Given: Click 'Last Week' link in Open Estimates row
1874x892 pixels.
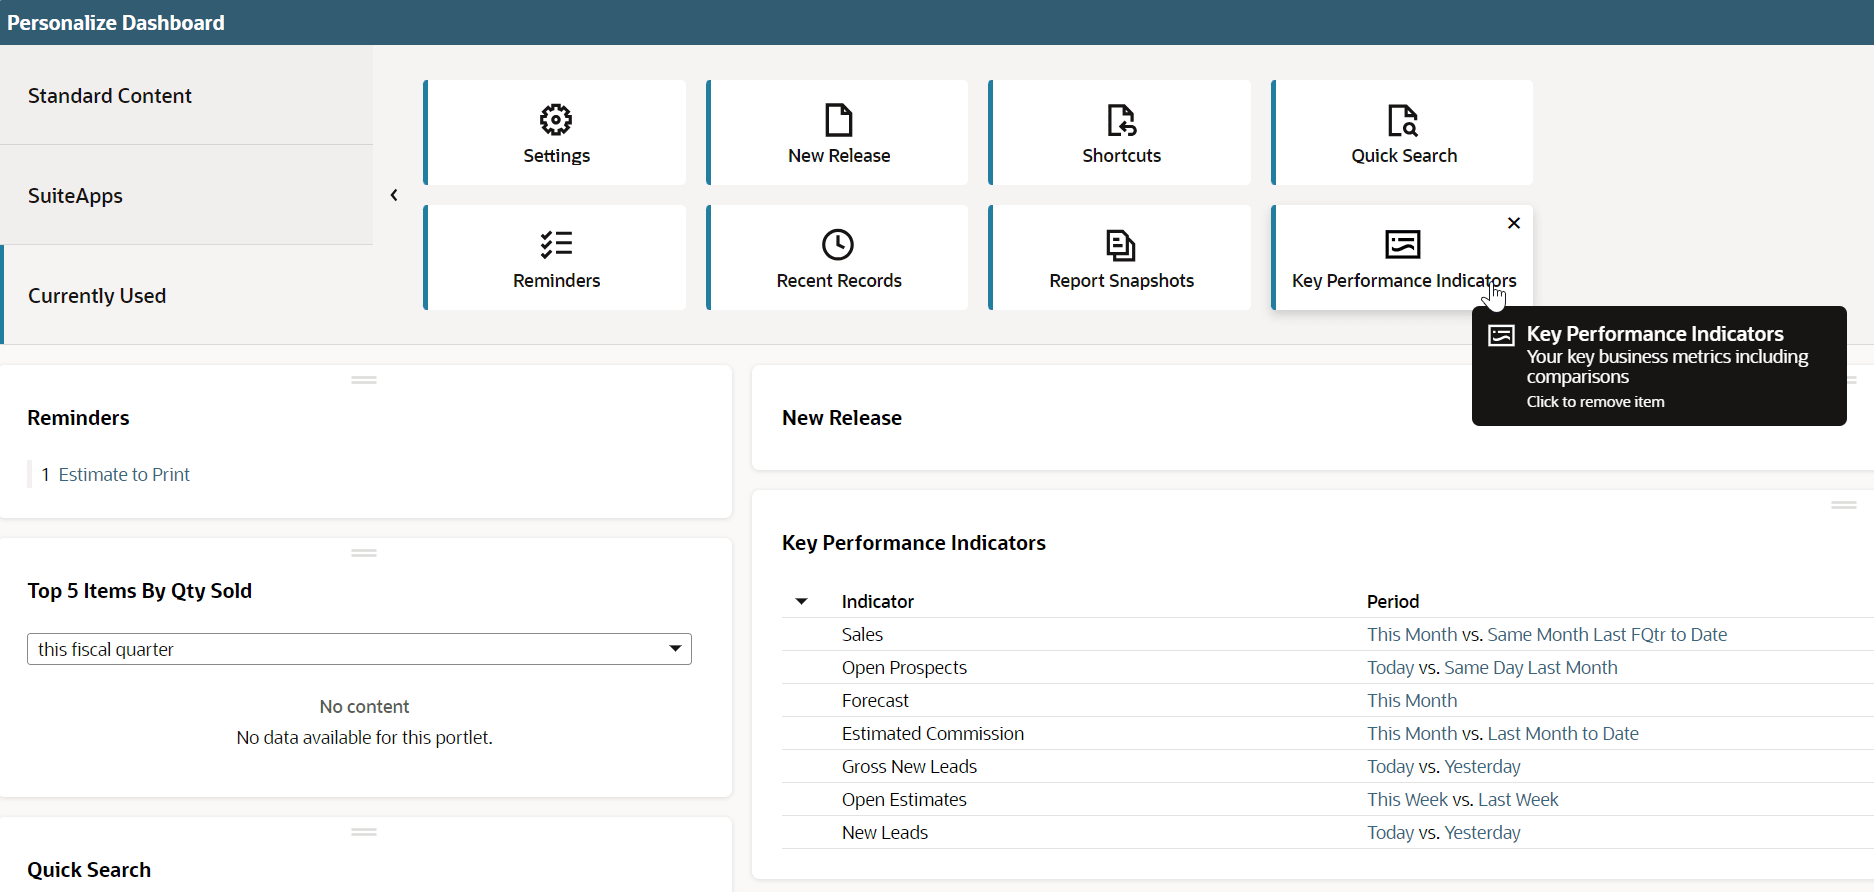Looking at the screenshot, I should [1518, 800].
